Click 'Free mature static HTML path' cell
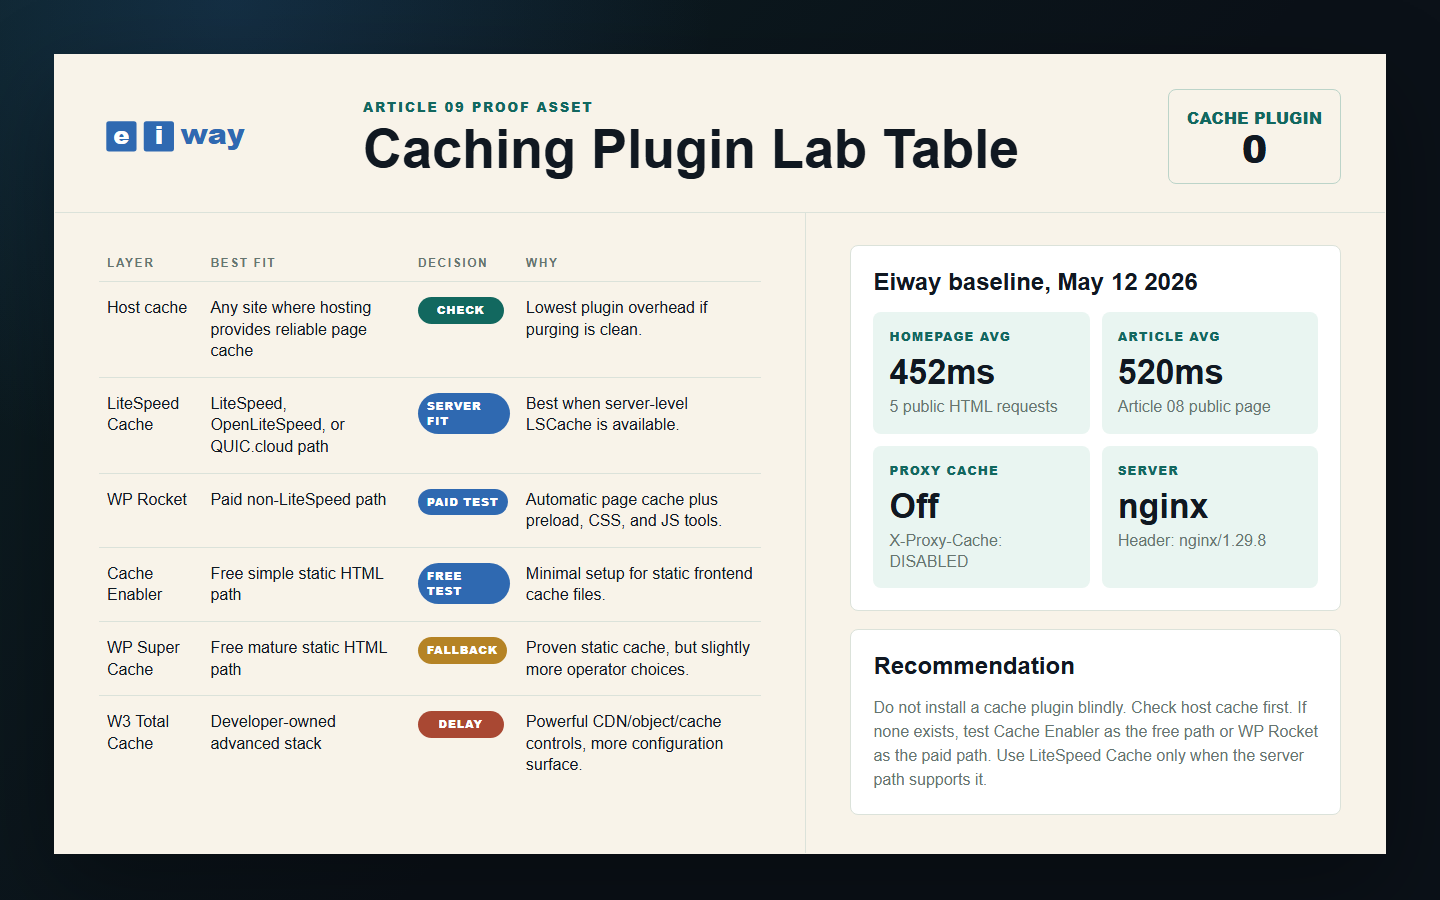 [299, 658]
